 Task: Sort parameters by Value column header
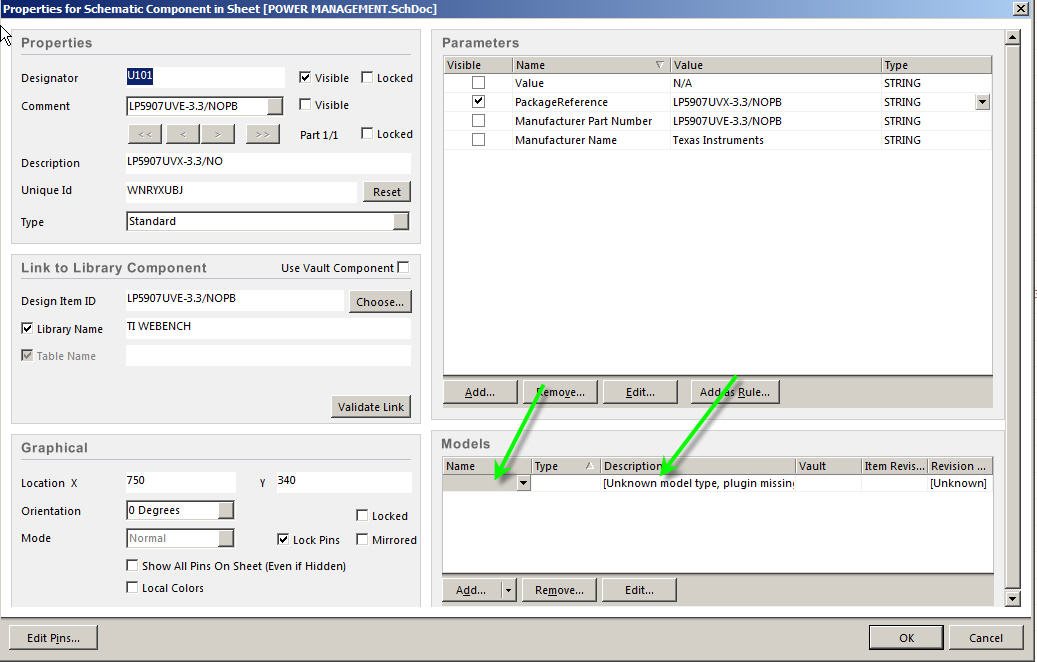775,65
